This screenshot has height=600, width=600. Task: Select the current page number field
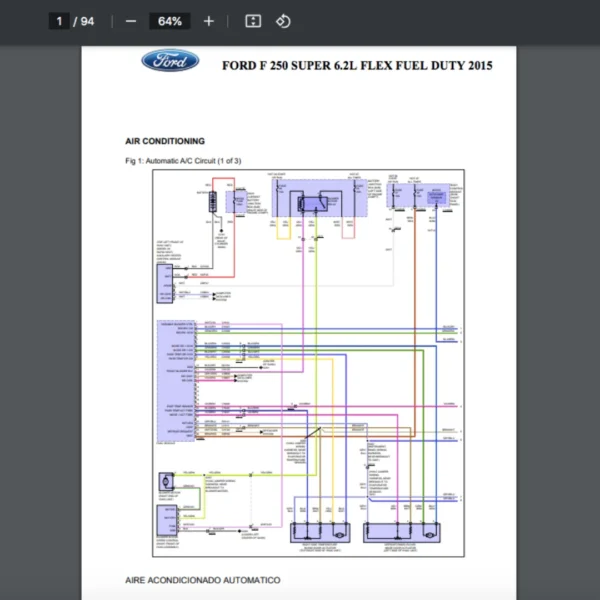click(60, 21)
